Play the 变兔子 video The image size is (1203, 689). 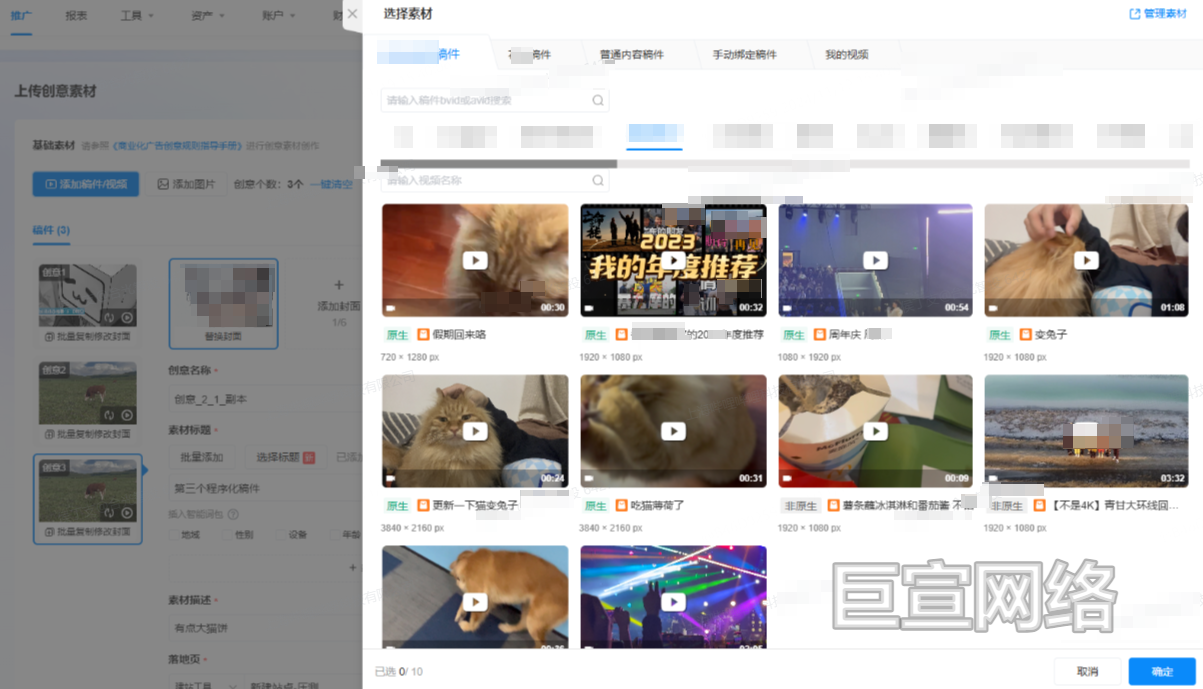(x=1086, y=260)
